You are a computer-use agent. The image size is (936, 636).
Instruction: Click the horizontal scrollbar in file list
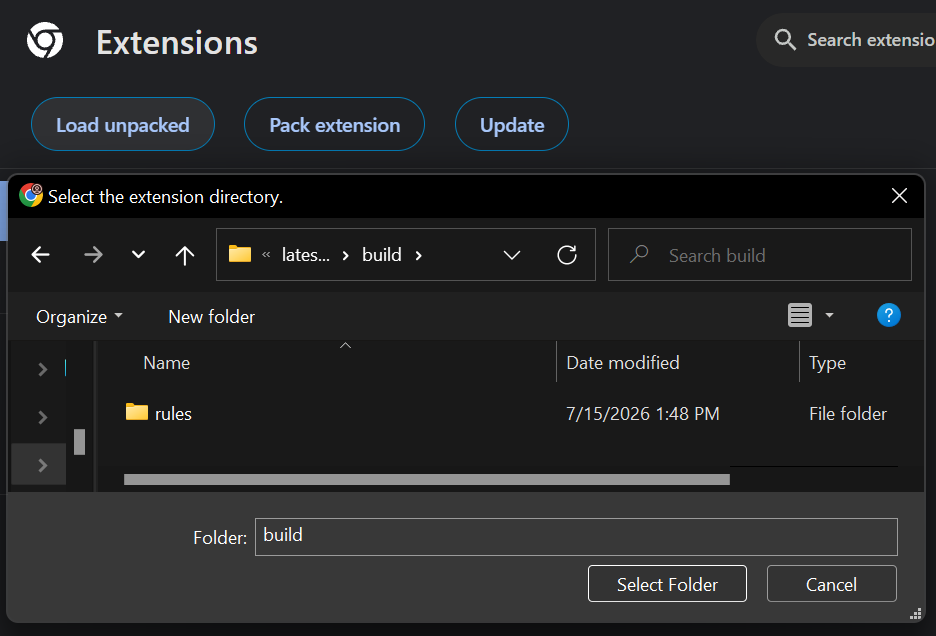(x=427, y=479)
